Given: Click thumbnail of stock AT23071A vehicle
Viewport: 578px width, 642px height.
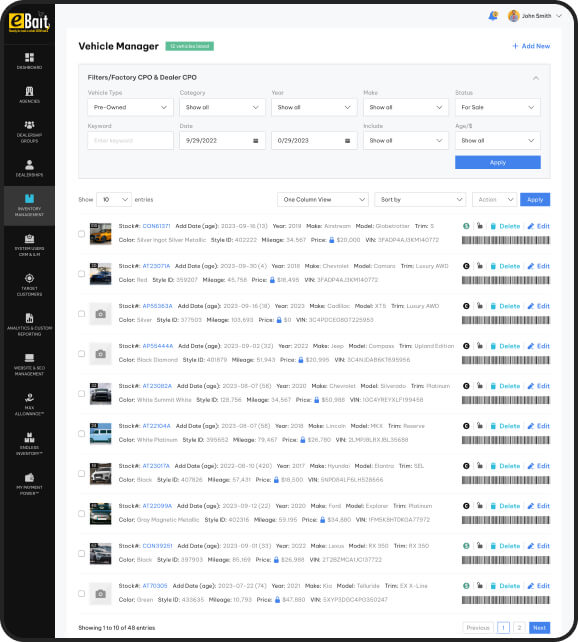Looking at the screenshot, I should point(100,274).
